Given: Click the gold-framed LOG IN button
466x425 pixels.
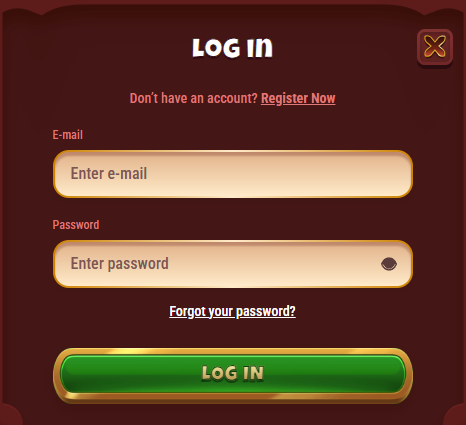Looking at the screenshot, I should click(233, 375).
